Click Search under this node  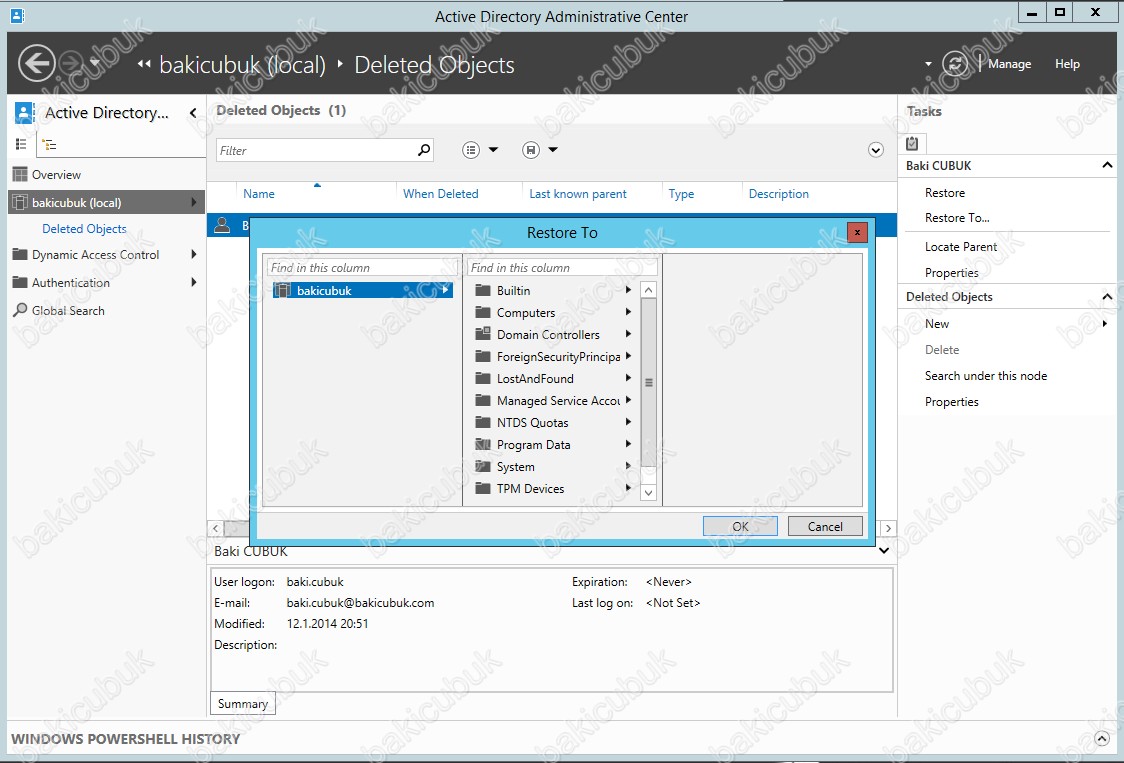[986, 376]
